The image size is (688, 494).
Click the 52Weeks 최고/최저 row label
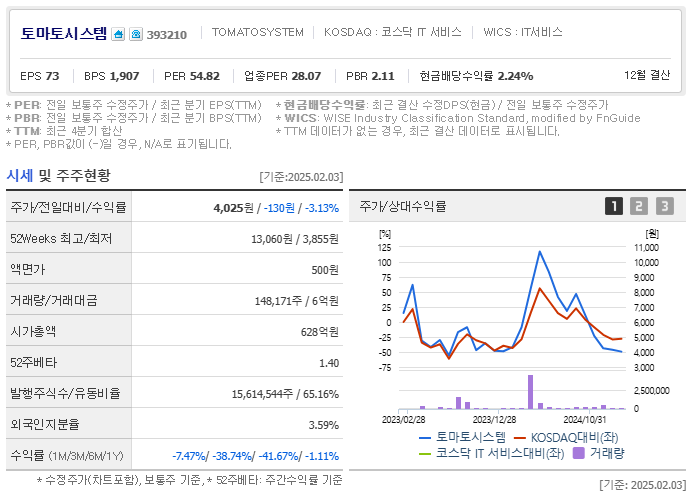(61, 238)
